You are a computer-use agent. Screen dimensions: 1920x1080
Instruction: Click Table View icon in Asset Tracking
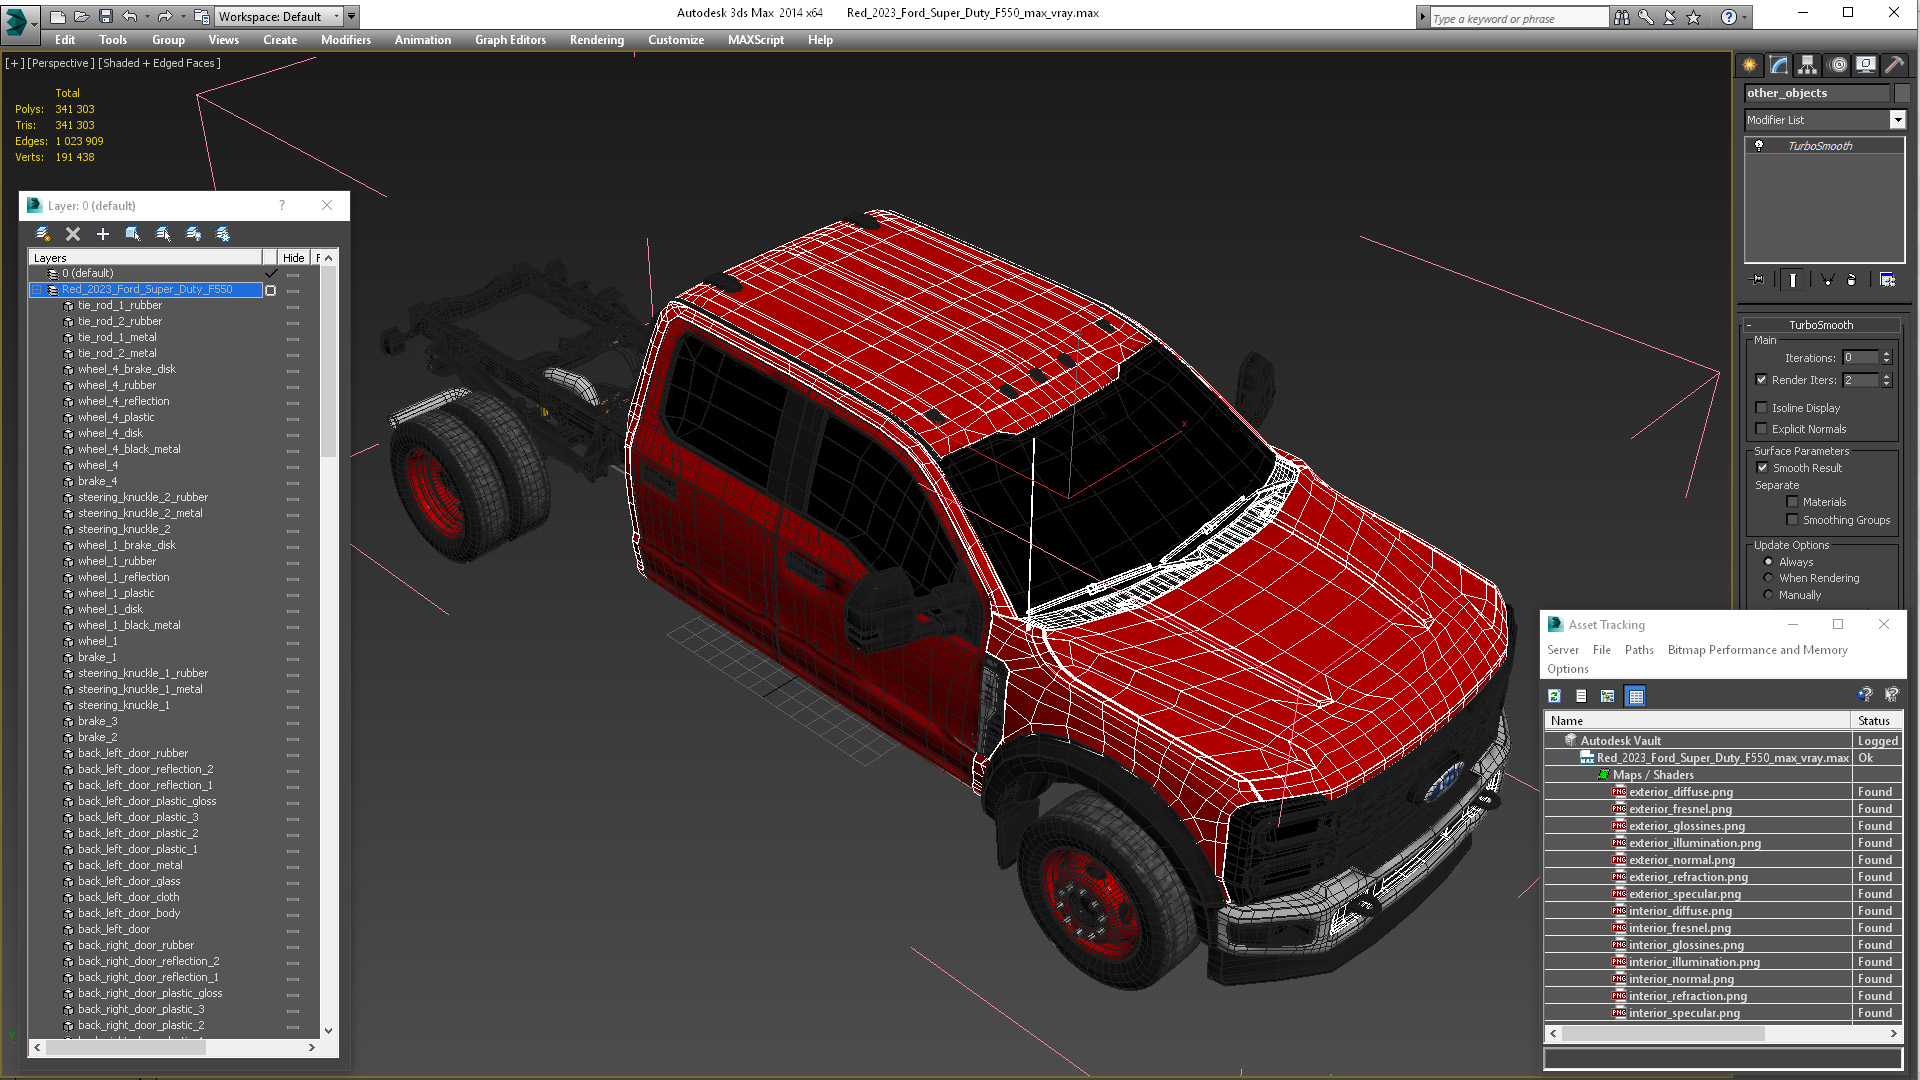tap(1636, 696)
